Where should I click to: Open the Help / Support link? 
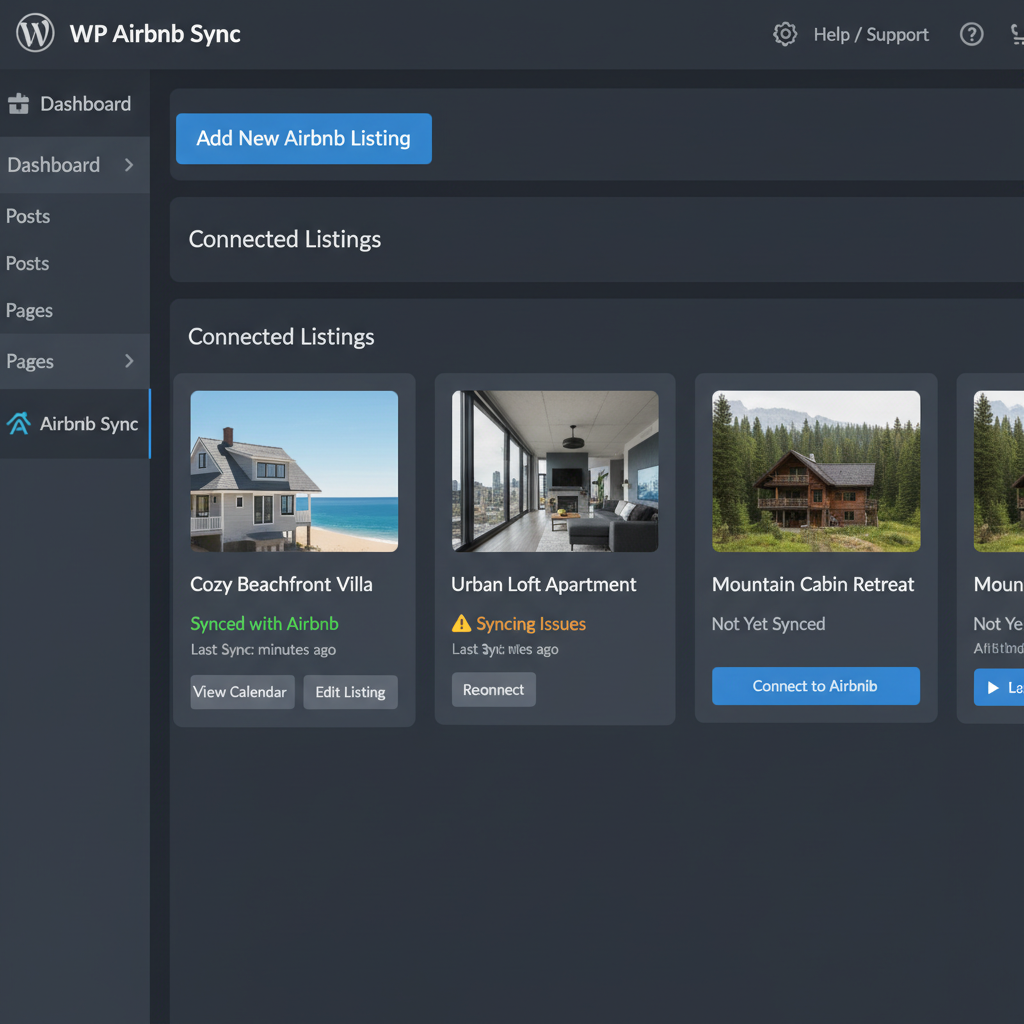pyautogui.click(x=871, y=35)
